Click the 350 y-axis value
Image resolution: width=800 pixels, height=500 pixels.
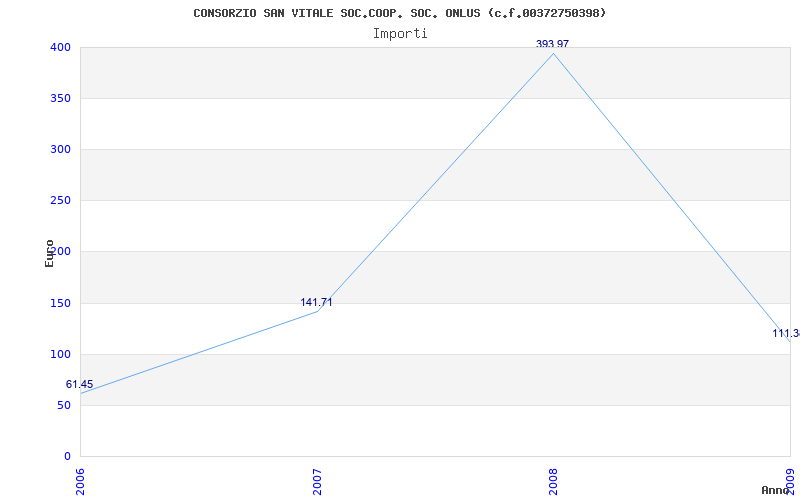click(60, 98)
